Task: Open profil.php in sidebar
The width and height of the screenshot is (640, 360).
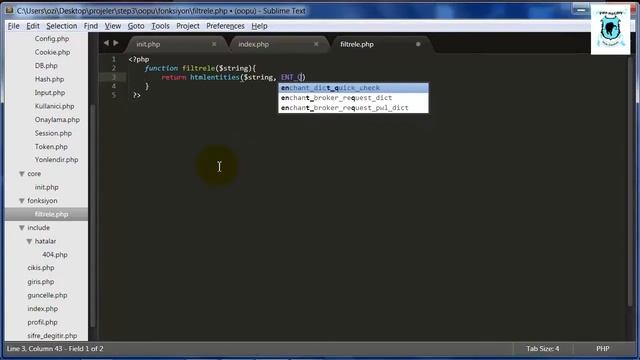Action: coord(42,322)
